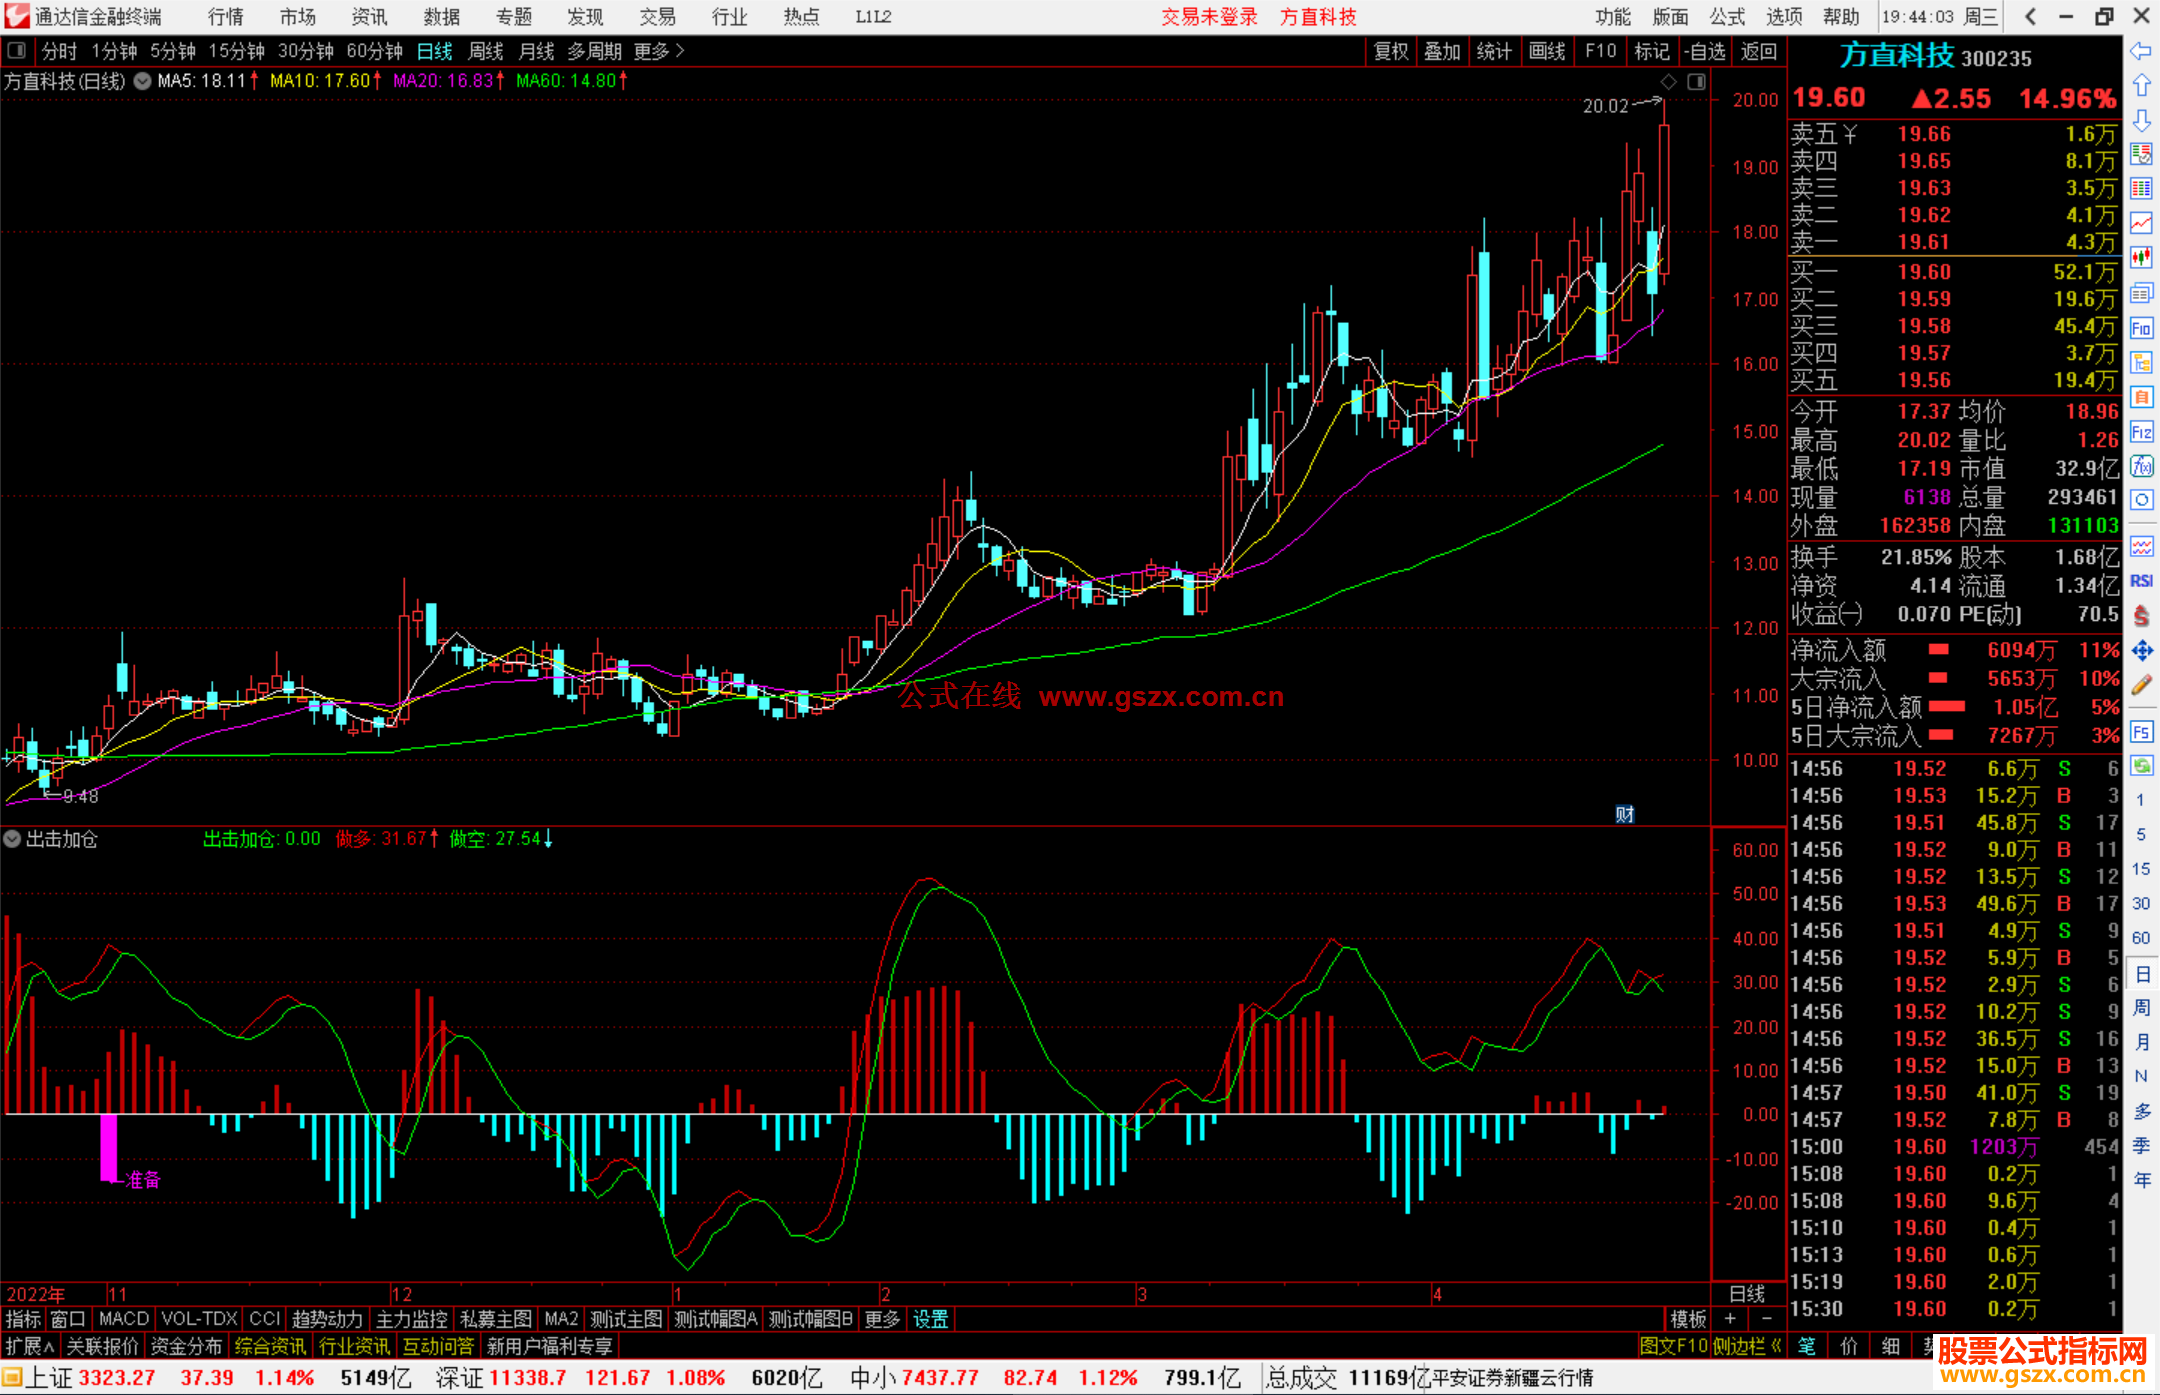Click the RSI indicator icon

[x=2141, y=581]
